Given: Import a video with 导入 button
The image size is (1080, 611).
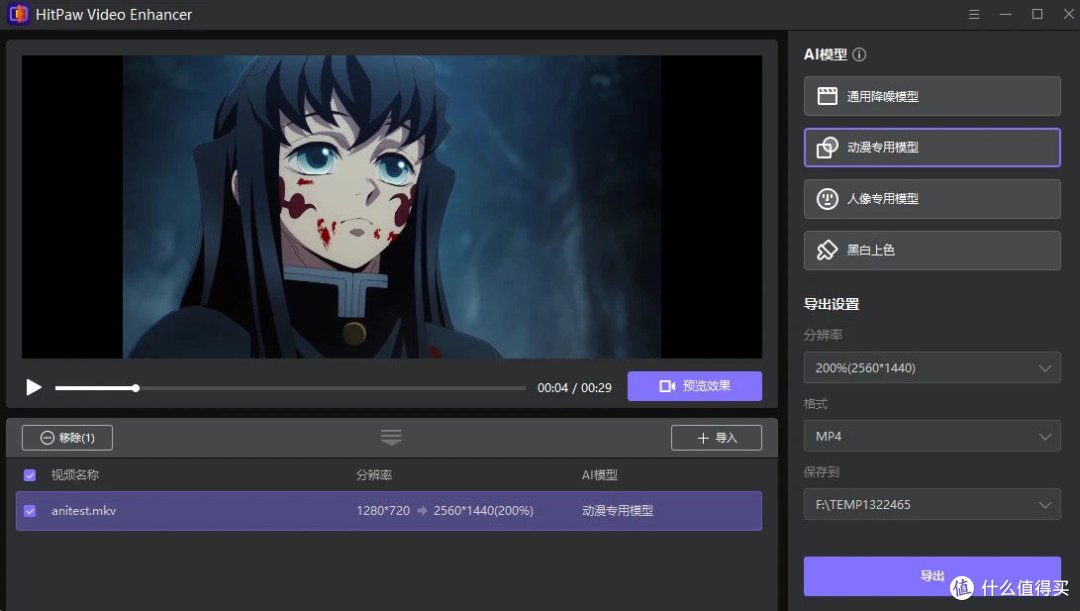Looking at the screenshot, I should tap(716, 437).
